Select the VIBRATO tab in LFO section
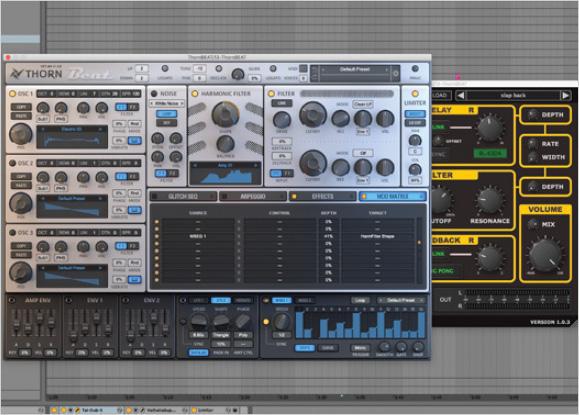The image size is (579, 415). click(243, 300)
